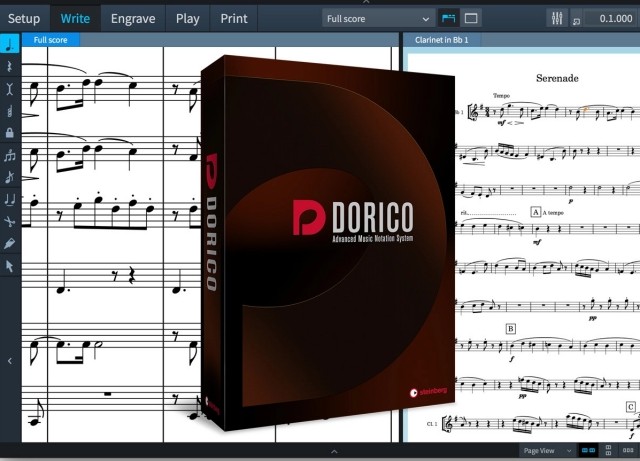The width and height of the screenshot is (640, 461).
Task: Select vertical pages arrangement icon
Action: [x=608, y=450]
